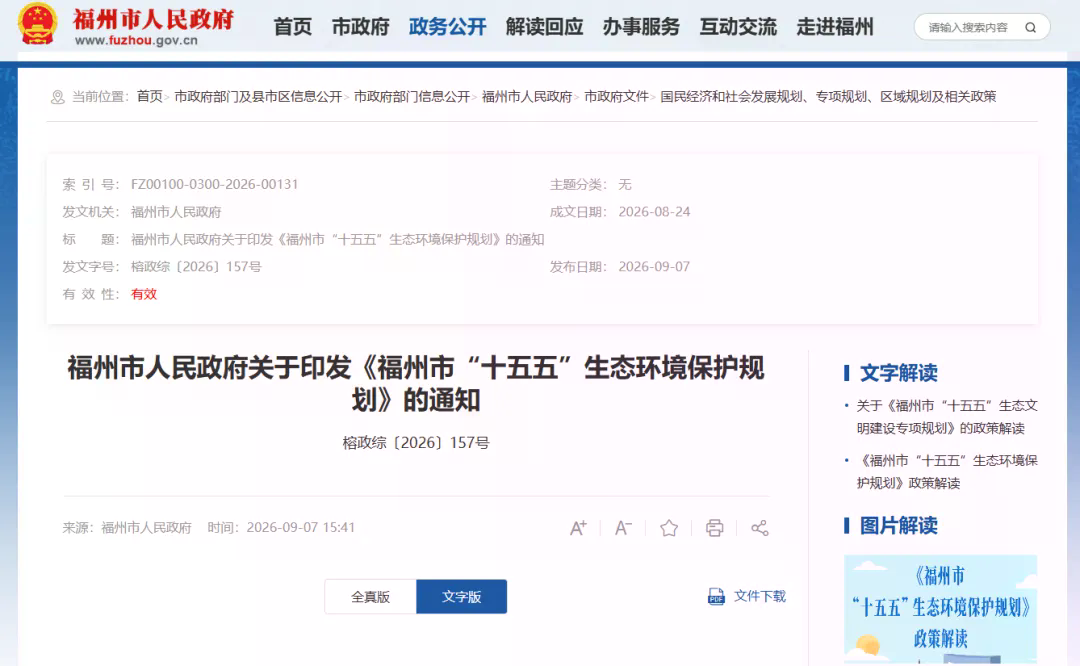The height and width of the screenshot is (666, 1080).
Task: Click the PDF file download icon
Action: (716, 596)
